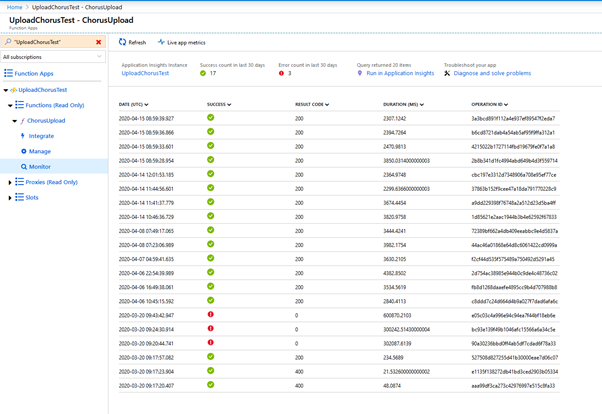This screenshot has height=414, width=602.
Task: Select Monitor in the function tree
Action: 40,167
